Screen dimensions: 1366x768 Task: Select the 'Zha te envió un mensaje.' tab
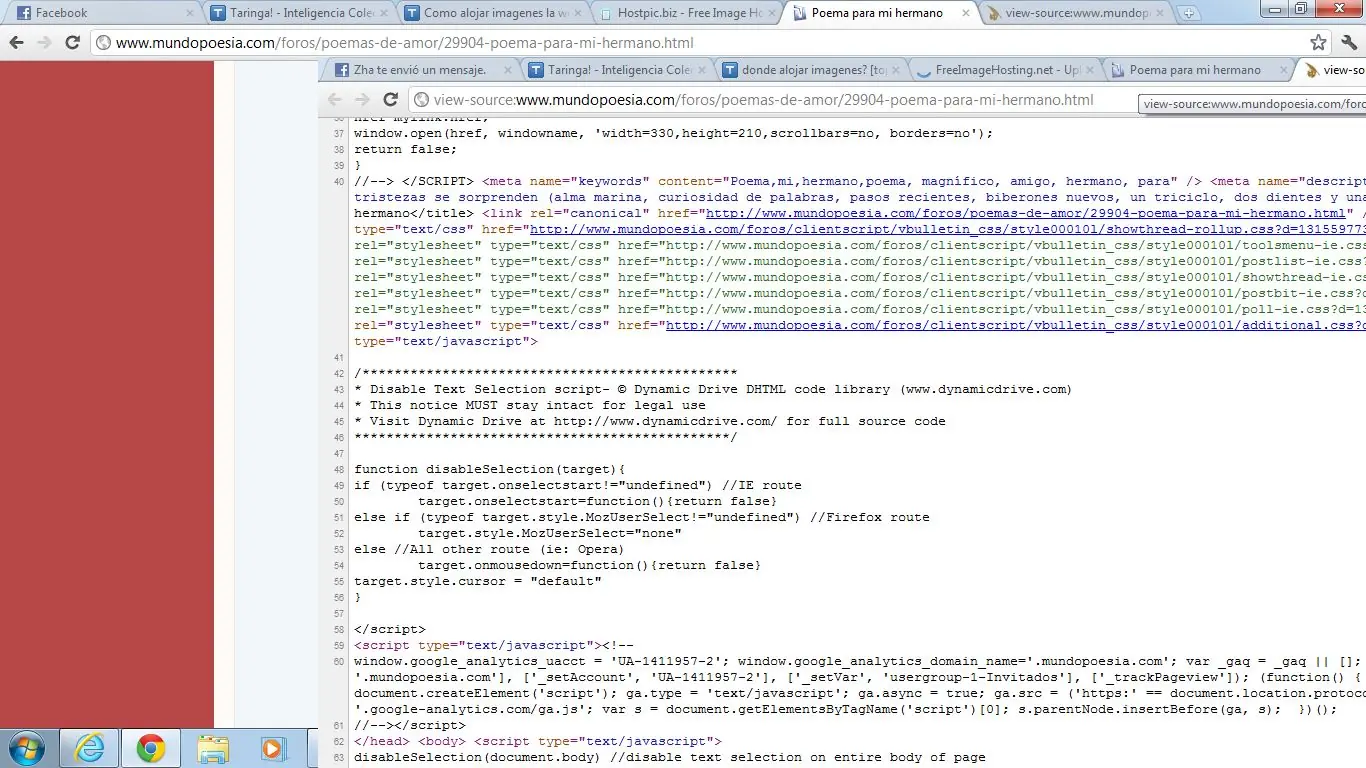tap(423, 70)
